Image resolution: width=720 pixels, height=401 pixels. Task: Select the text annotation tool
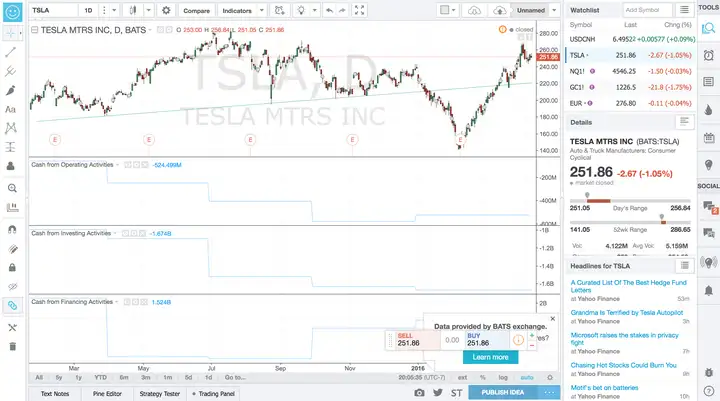coord(11,109)
